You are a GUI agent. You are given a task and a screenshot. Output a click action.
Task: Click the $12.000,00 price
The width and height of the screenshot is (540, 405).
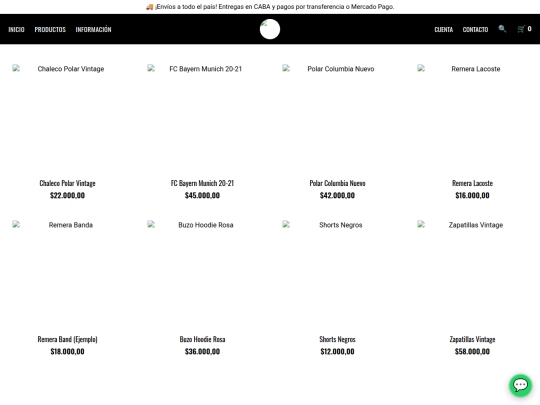point(338,351)
